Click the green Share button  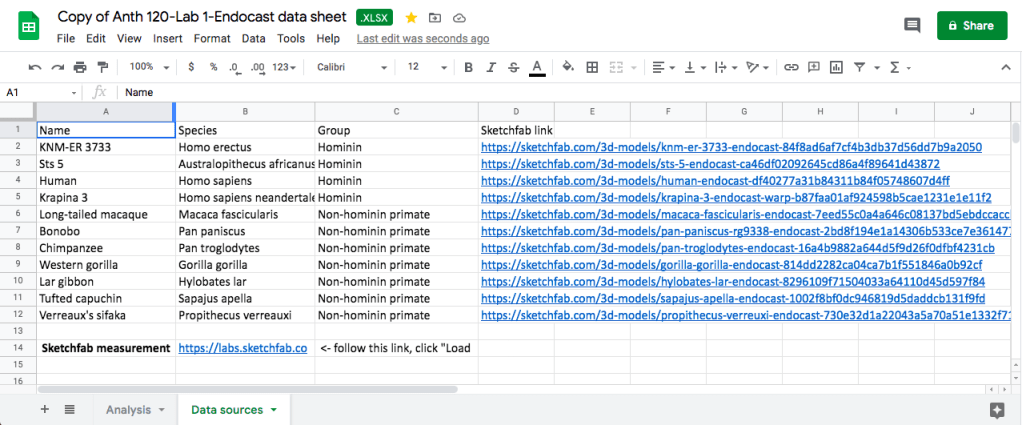[971, 26]
